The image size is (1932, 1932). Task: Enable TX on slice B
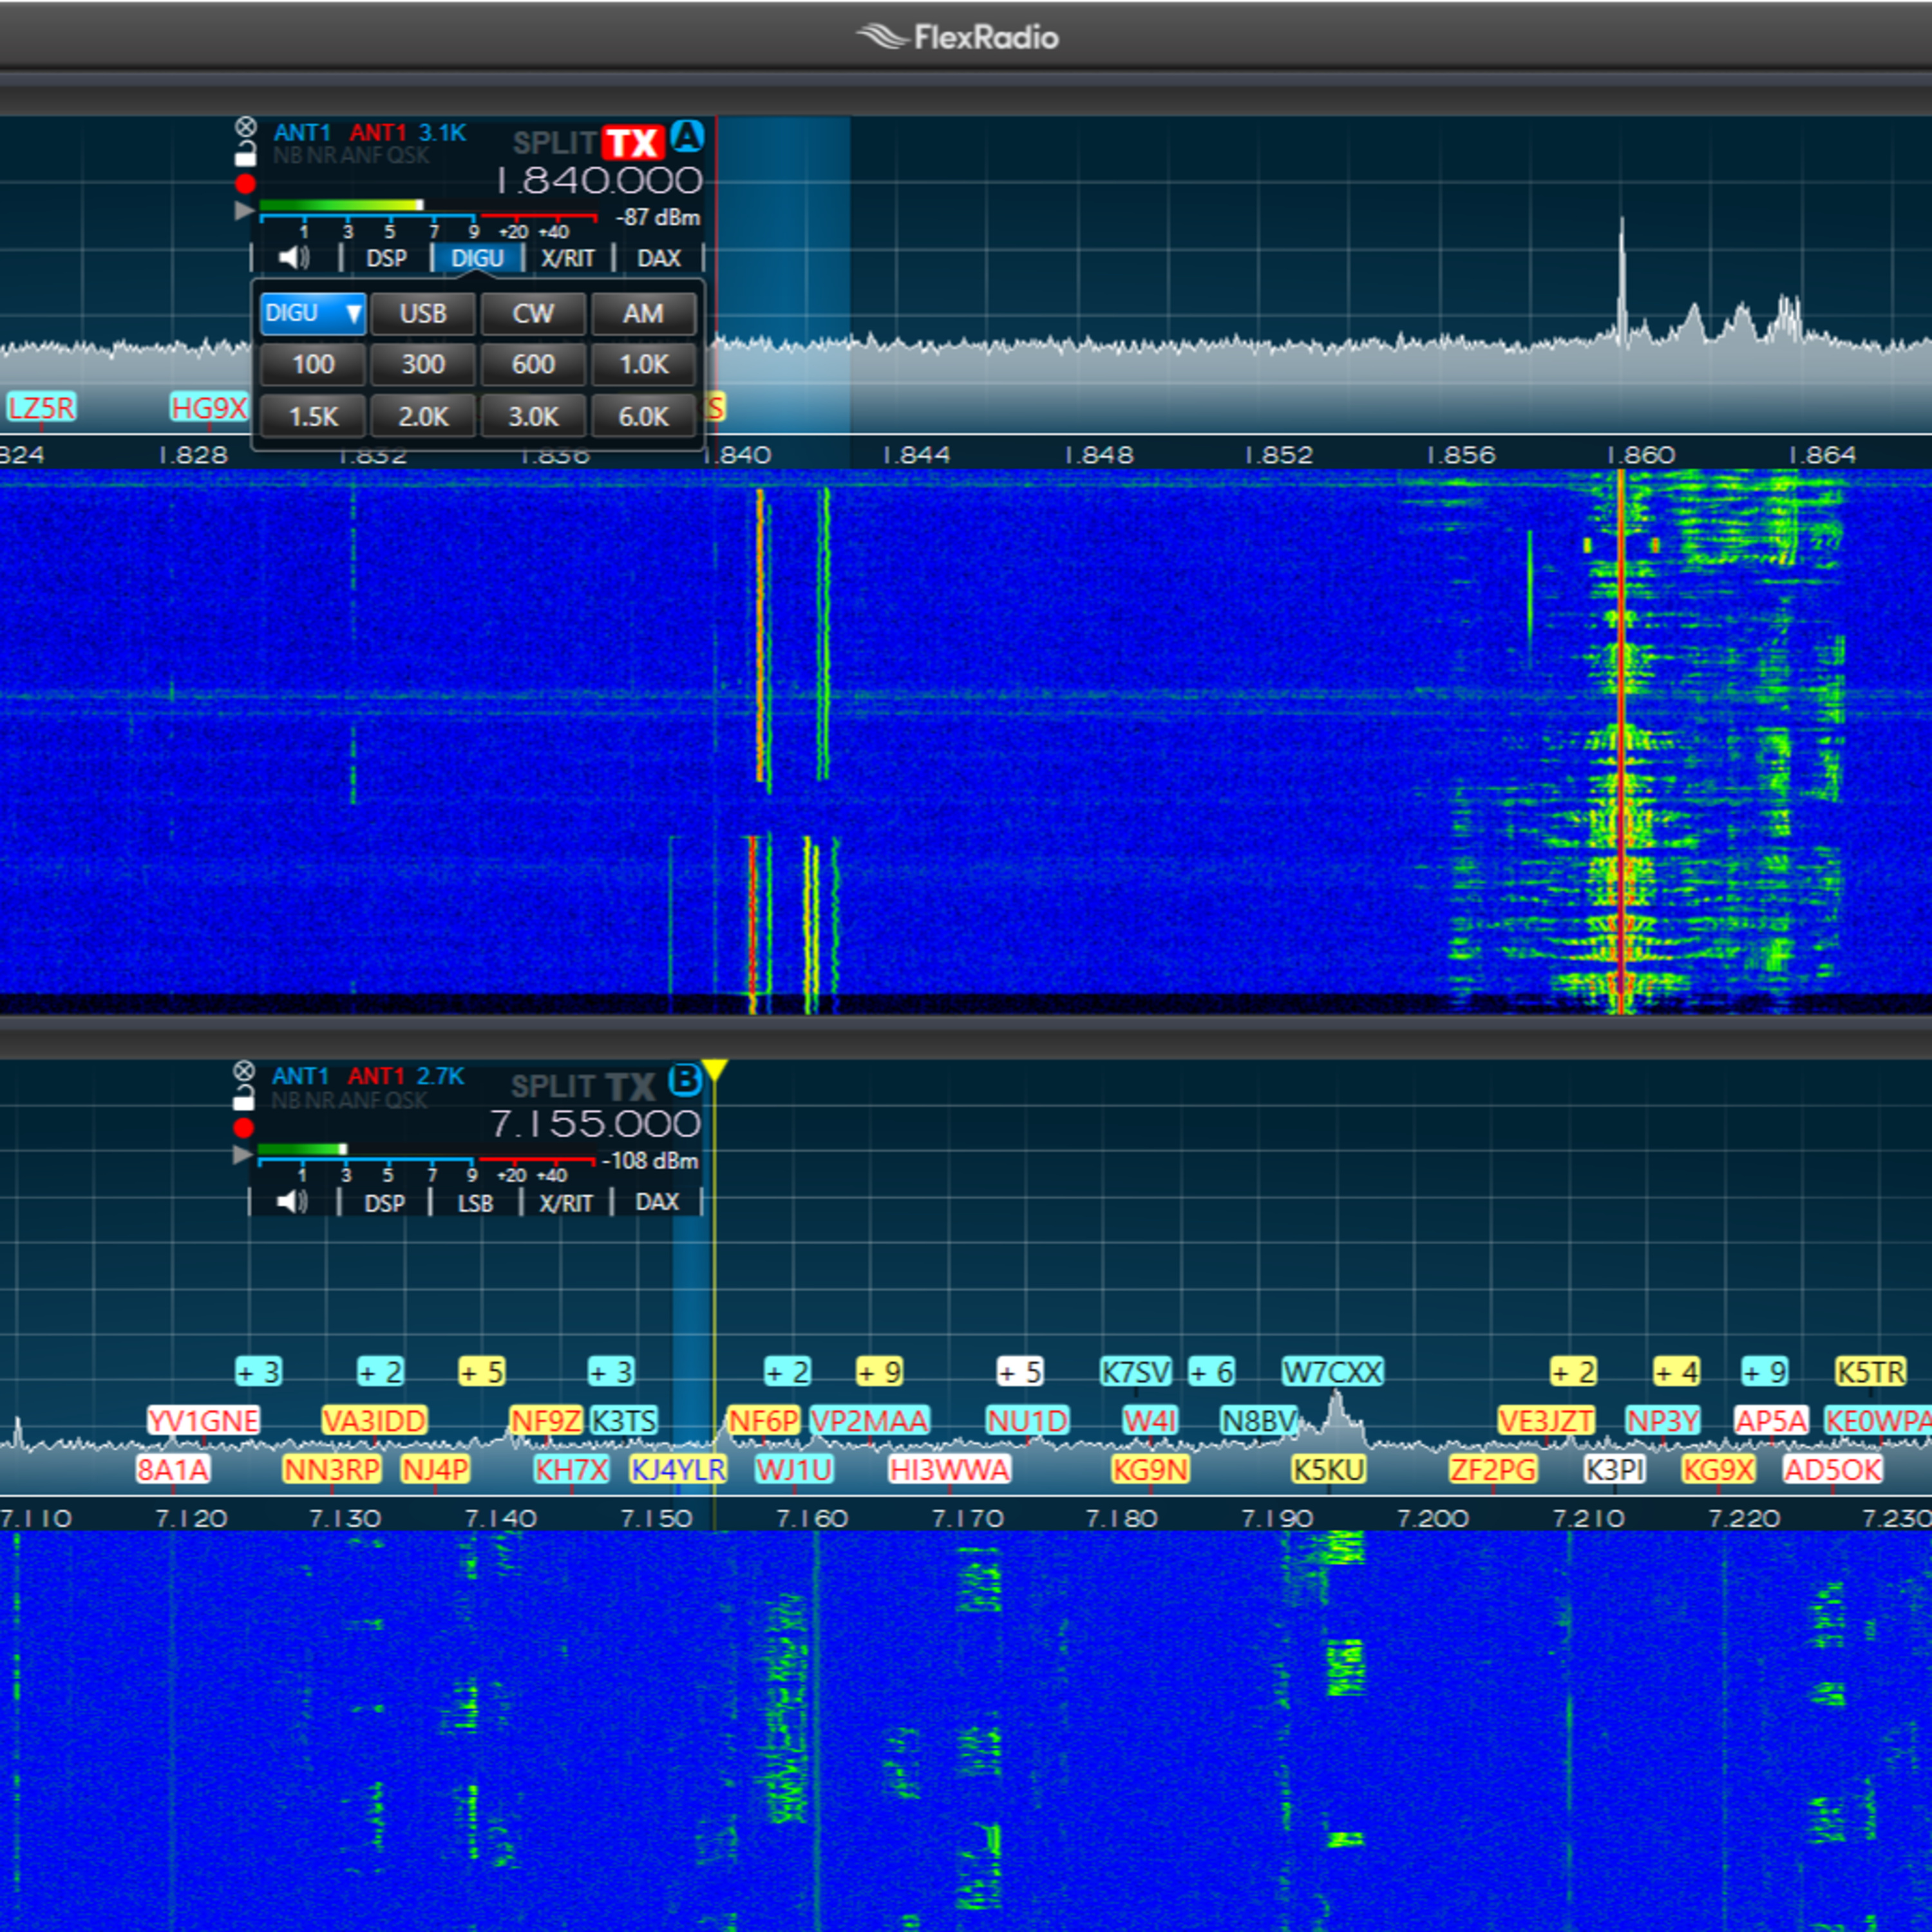click(630, 1087)
